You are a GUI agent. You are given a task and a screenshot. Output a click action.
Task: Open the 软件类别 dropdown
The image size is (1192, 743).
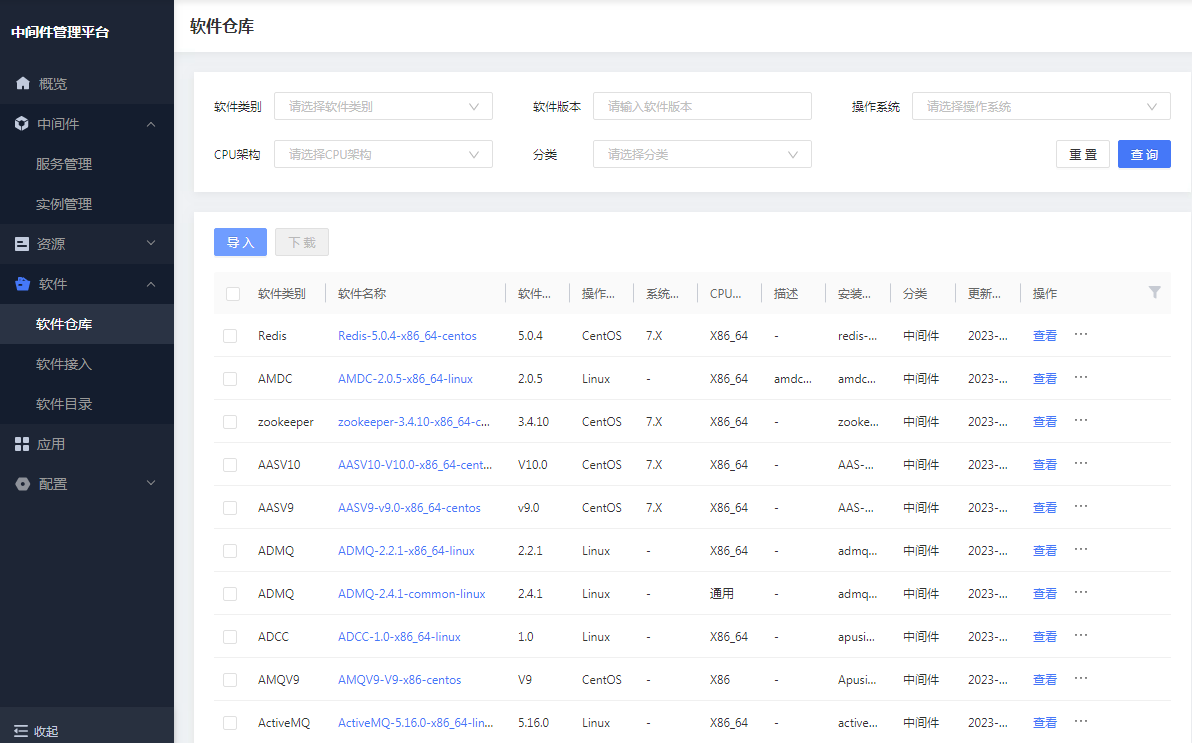coord(383,106)
